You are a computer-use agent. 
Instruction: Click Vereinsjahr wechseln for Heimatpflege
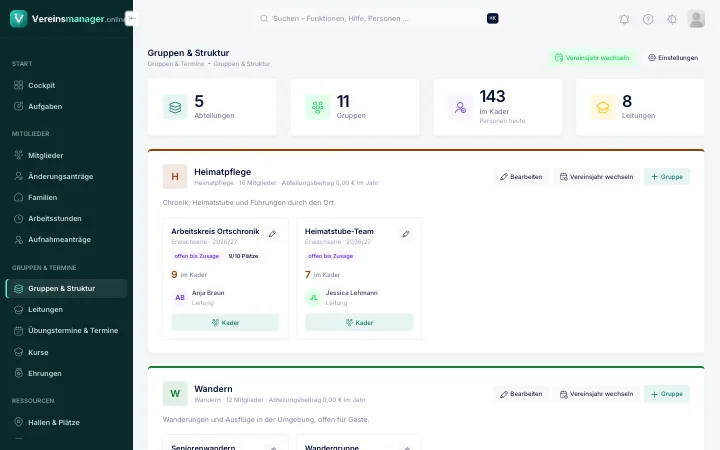(x=596, y=177)
